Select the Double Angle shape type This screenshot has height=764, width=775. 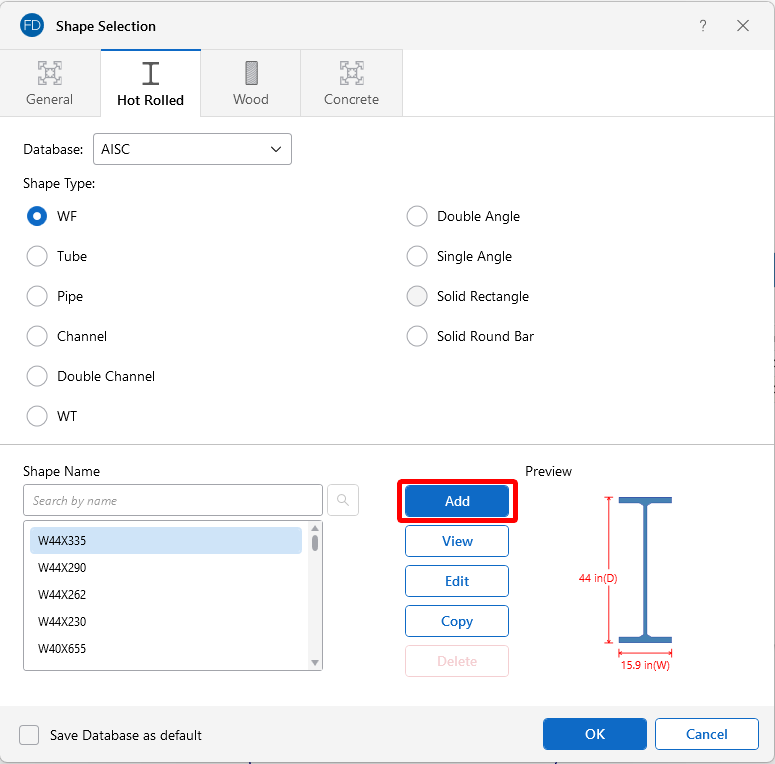point(417,216)
